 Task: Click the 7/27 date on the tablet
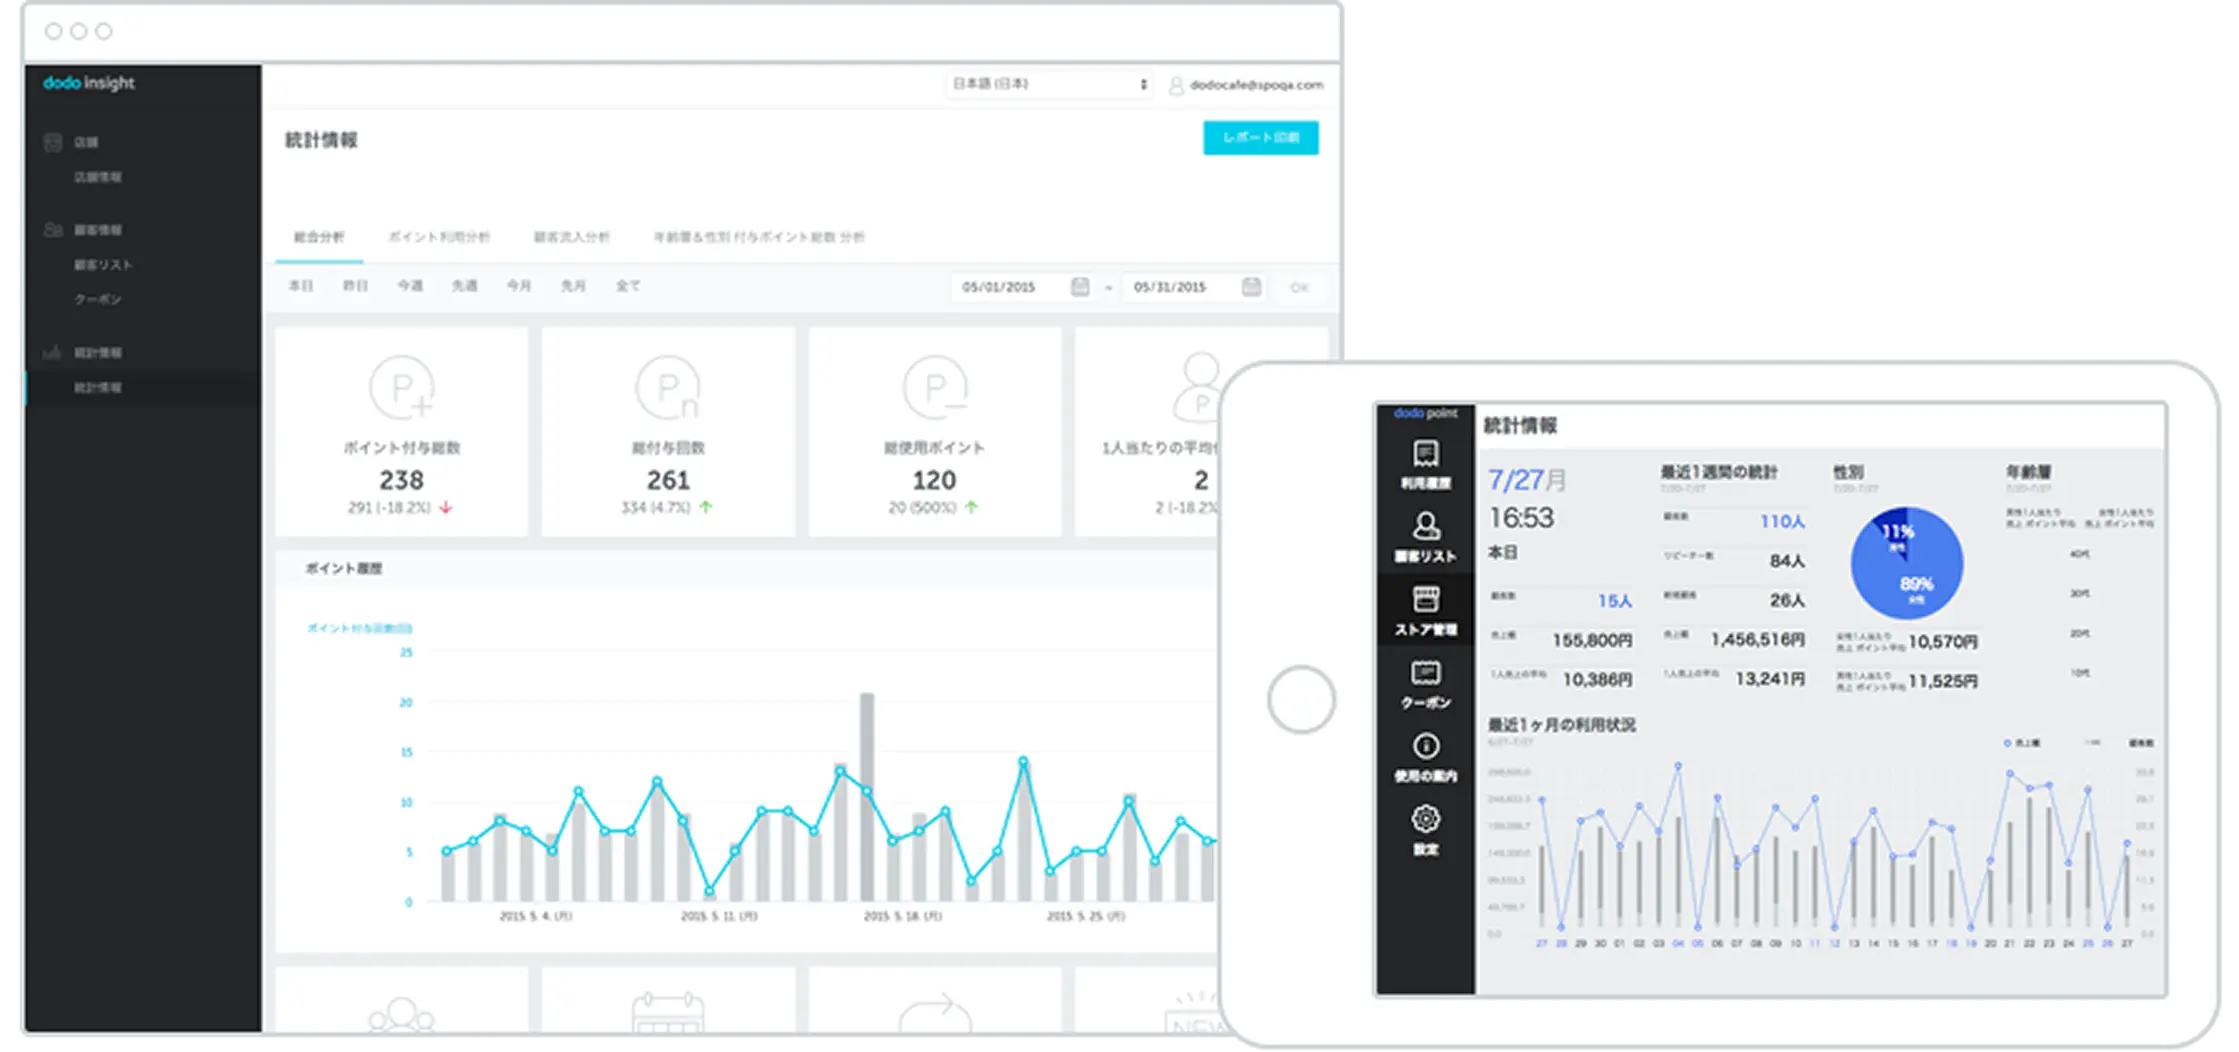[1527, 480]
